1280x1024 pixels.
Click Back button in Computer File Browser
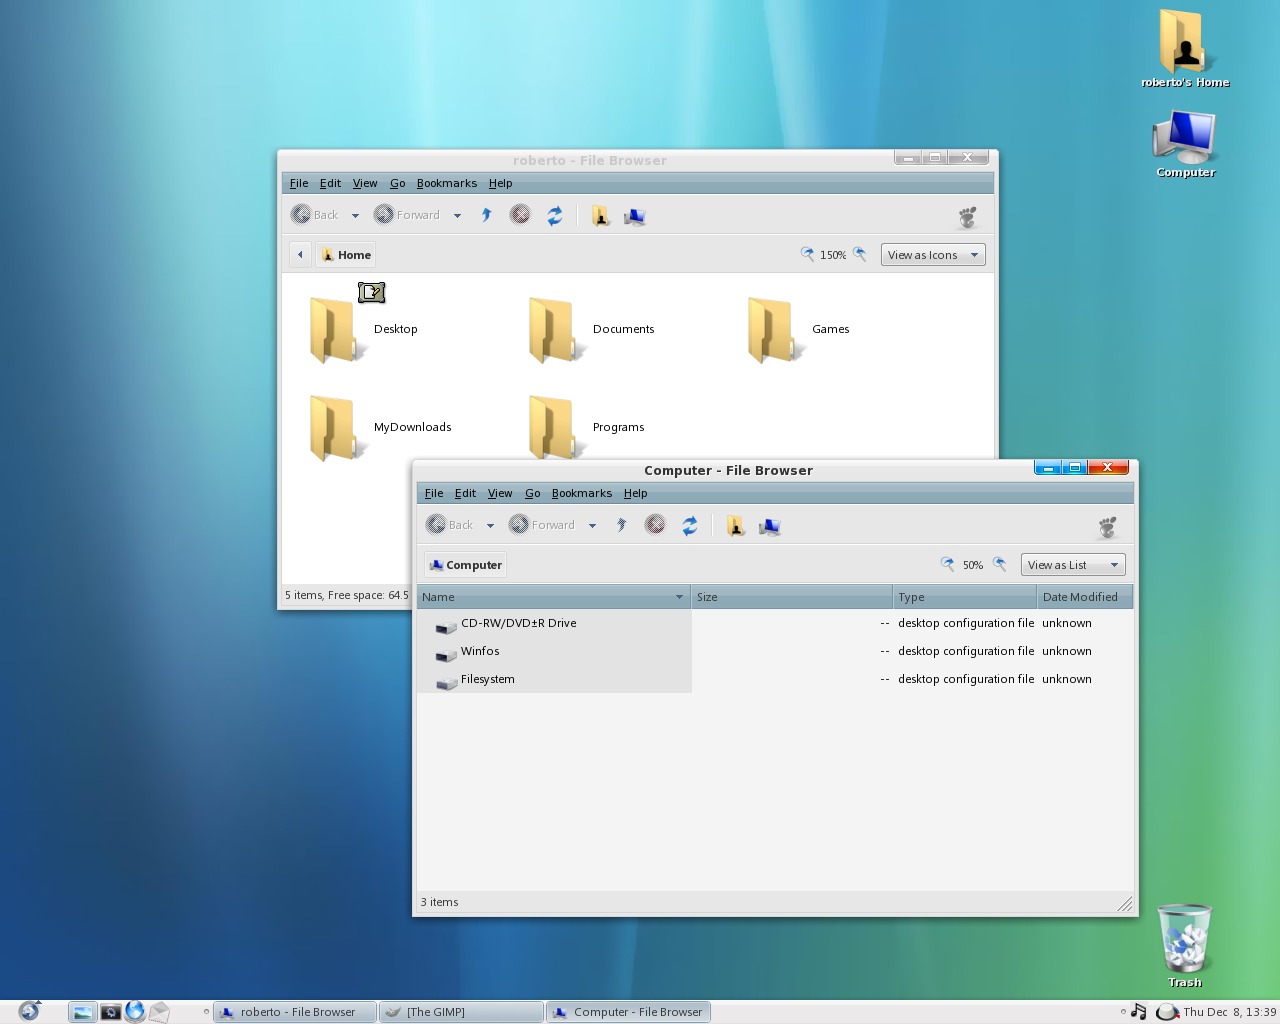(450, 525)
